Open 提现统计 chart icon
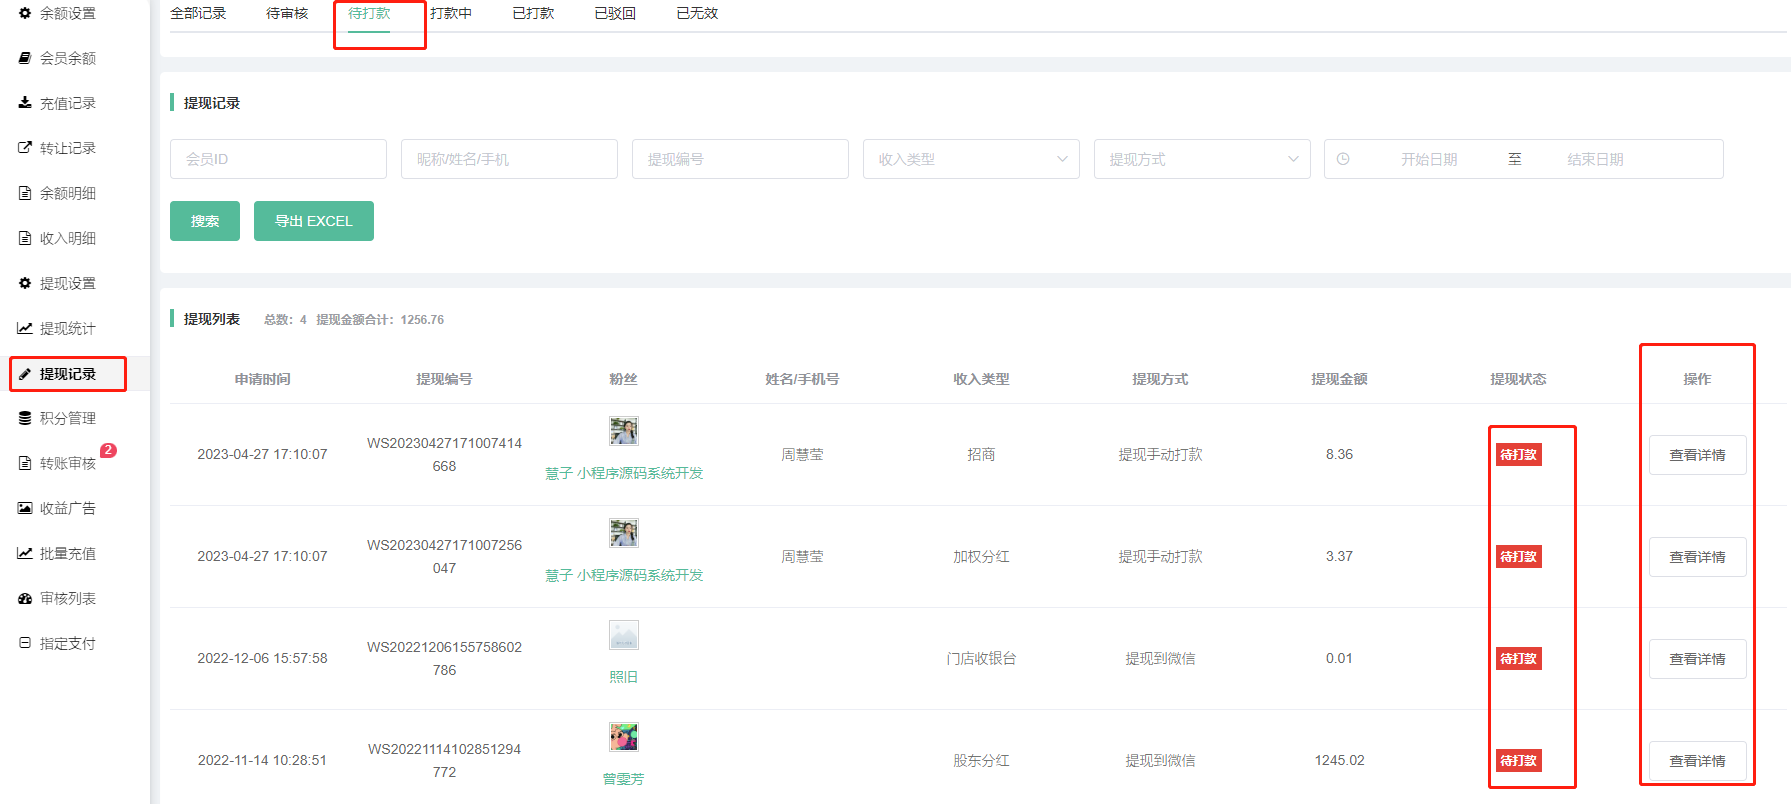Viewport: 1791px width, 804px height. 25,328
